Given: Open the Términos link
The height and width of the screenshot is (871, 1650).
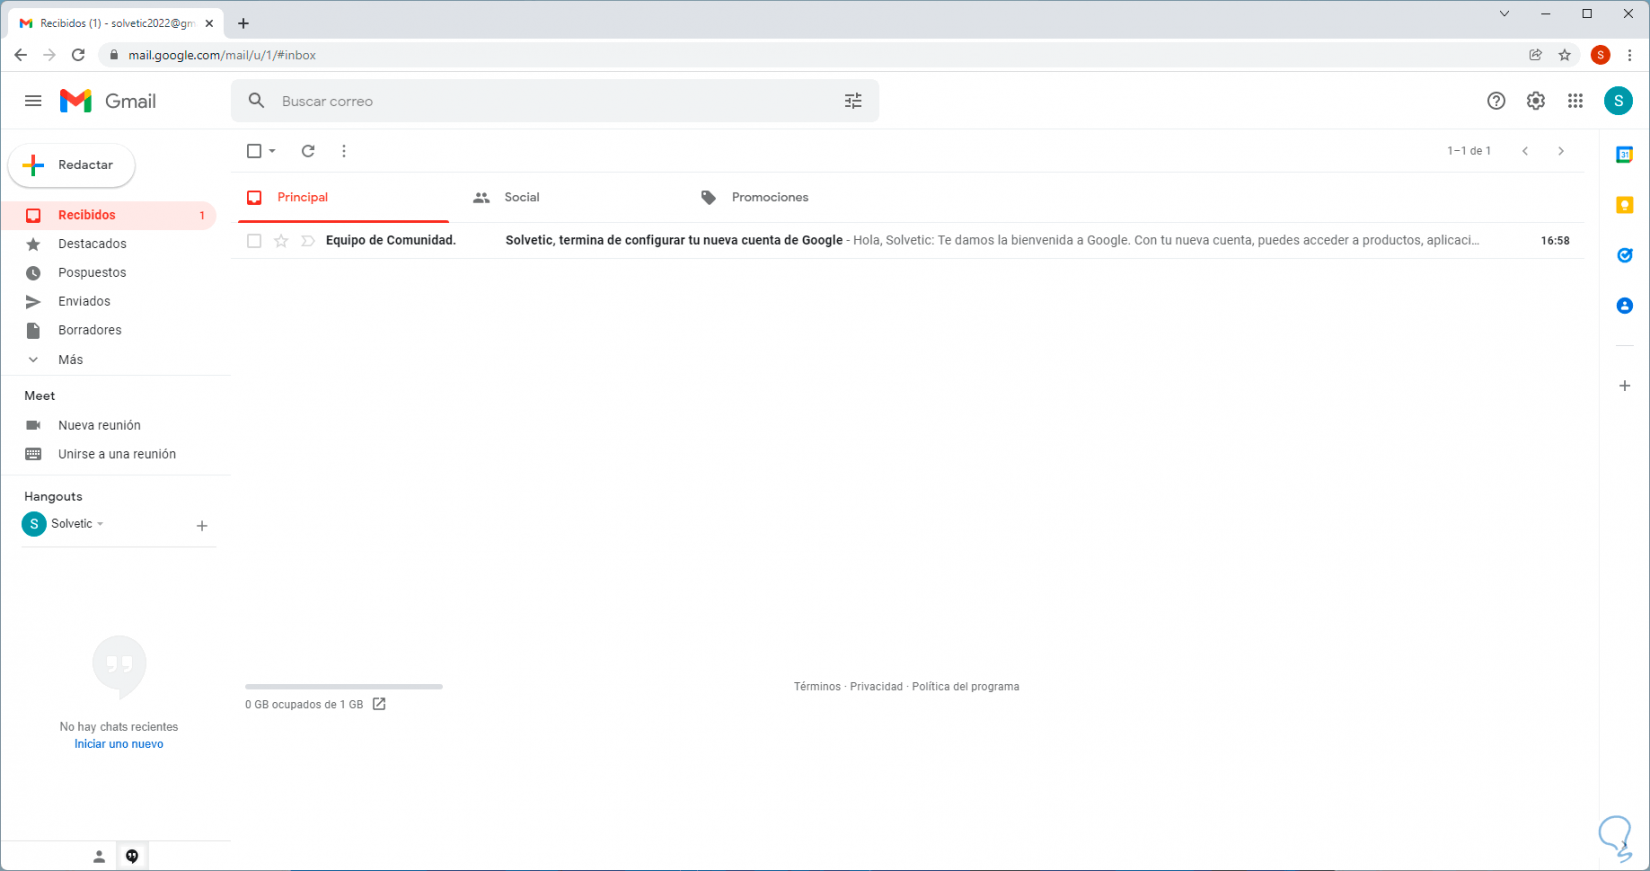Looking at the screenshot, I should tap(817, 687).
